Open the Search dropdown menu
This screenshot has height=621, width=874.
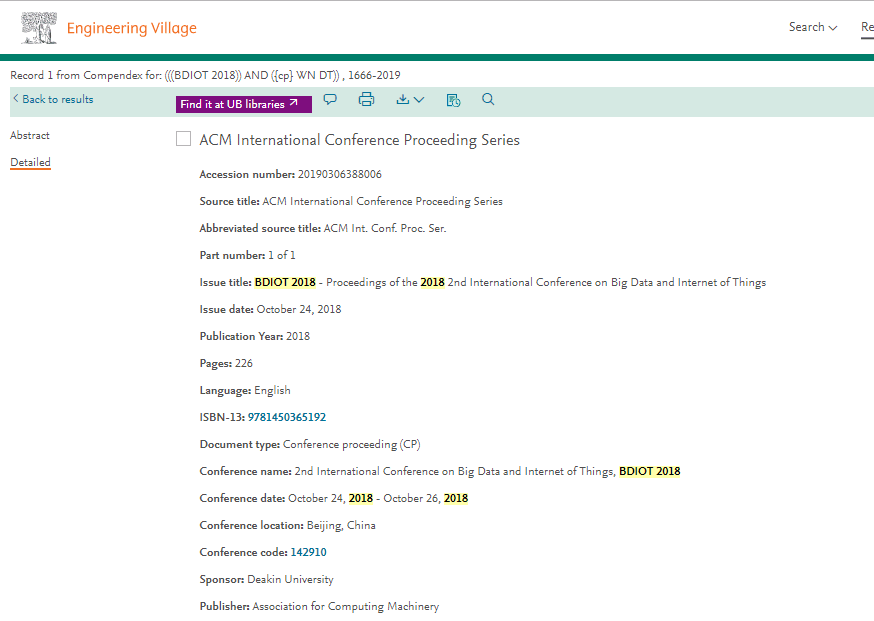tap(813, 27)
